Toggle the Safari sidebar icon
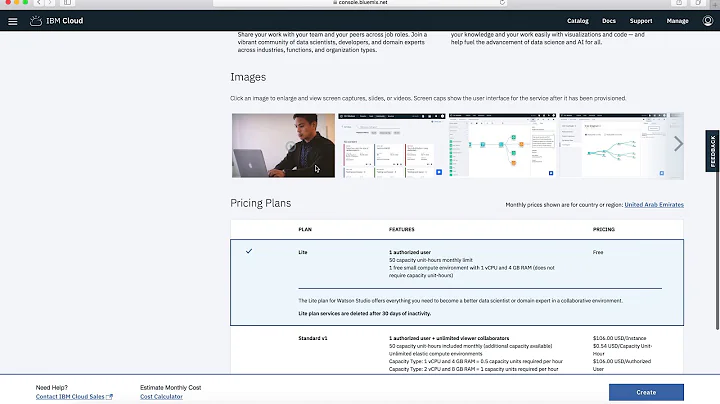 click(x=67, y=3)
